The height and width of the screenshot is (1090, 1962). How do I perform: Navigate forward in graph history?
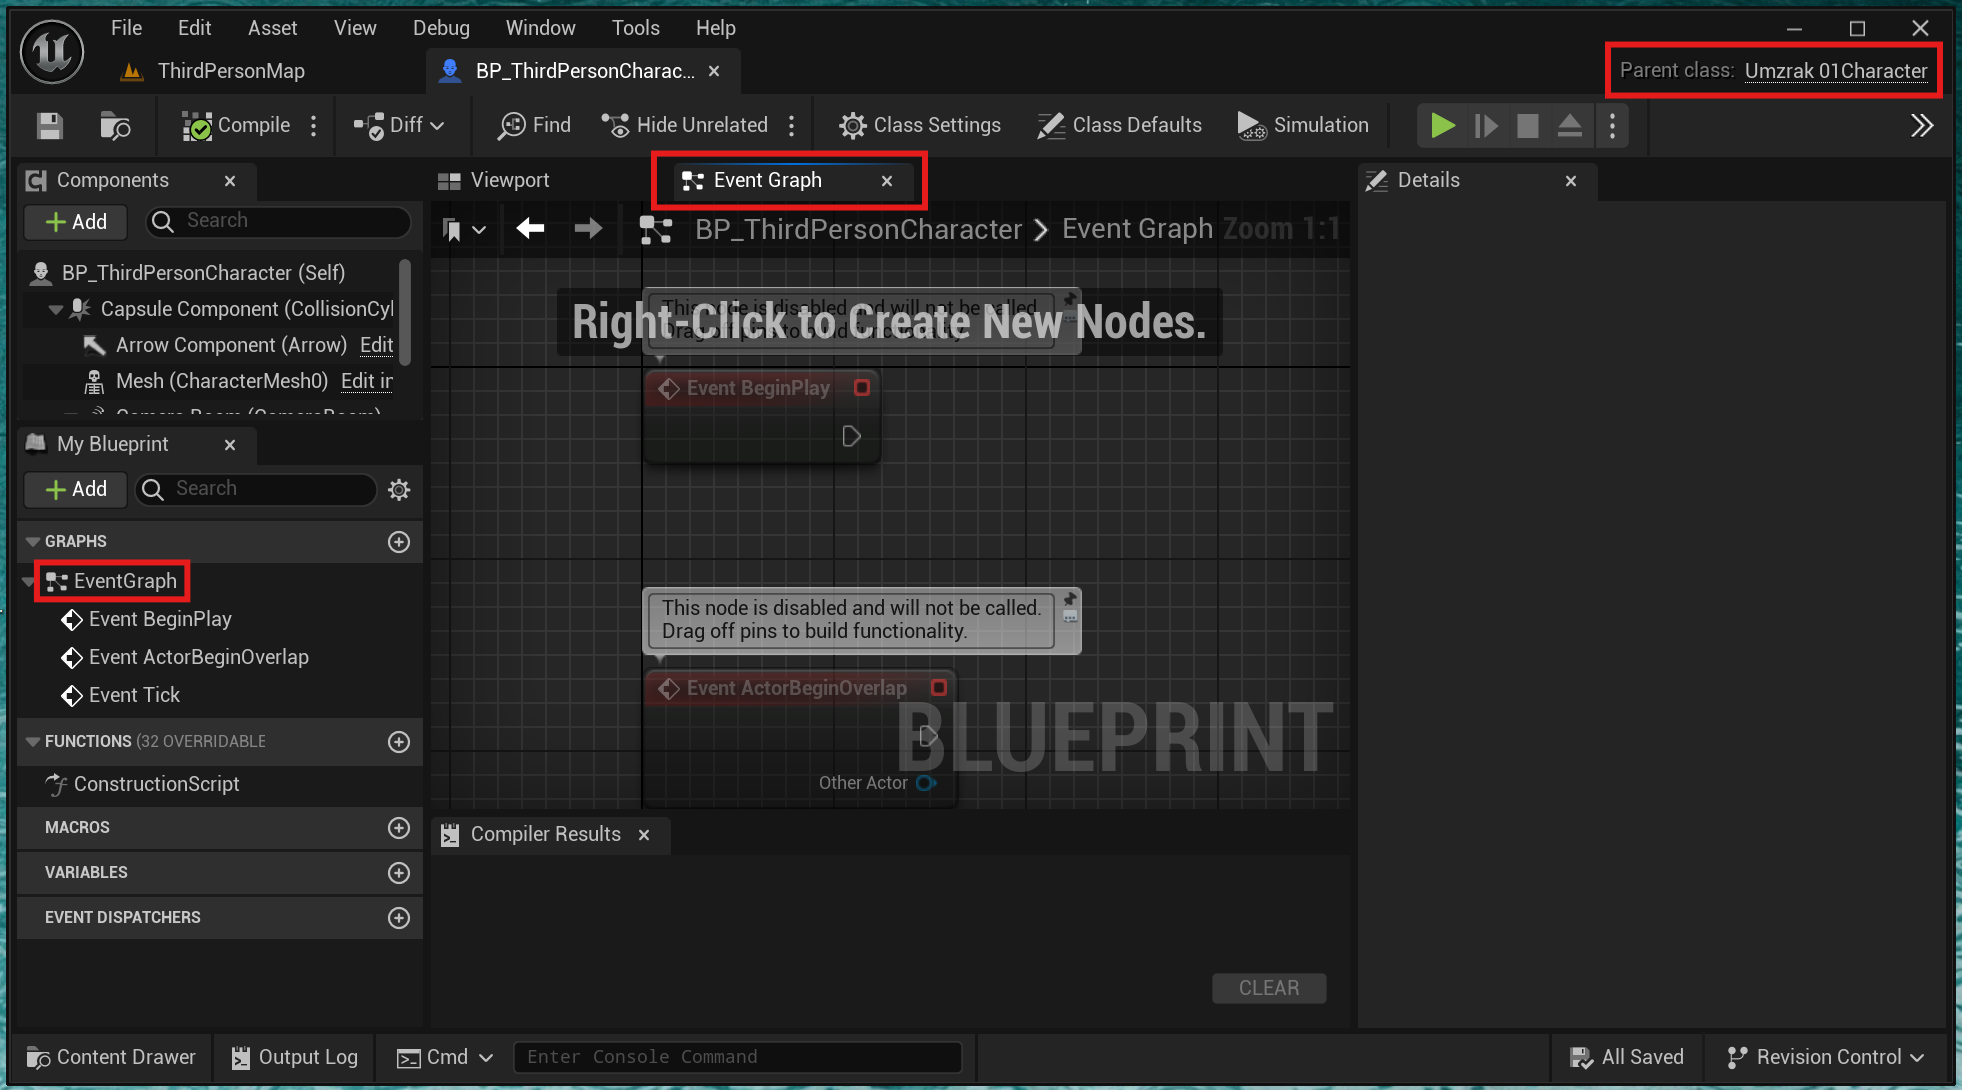pyautogui.click(x=588, y=229)
